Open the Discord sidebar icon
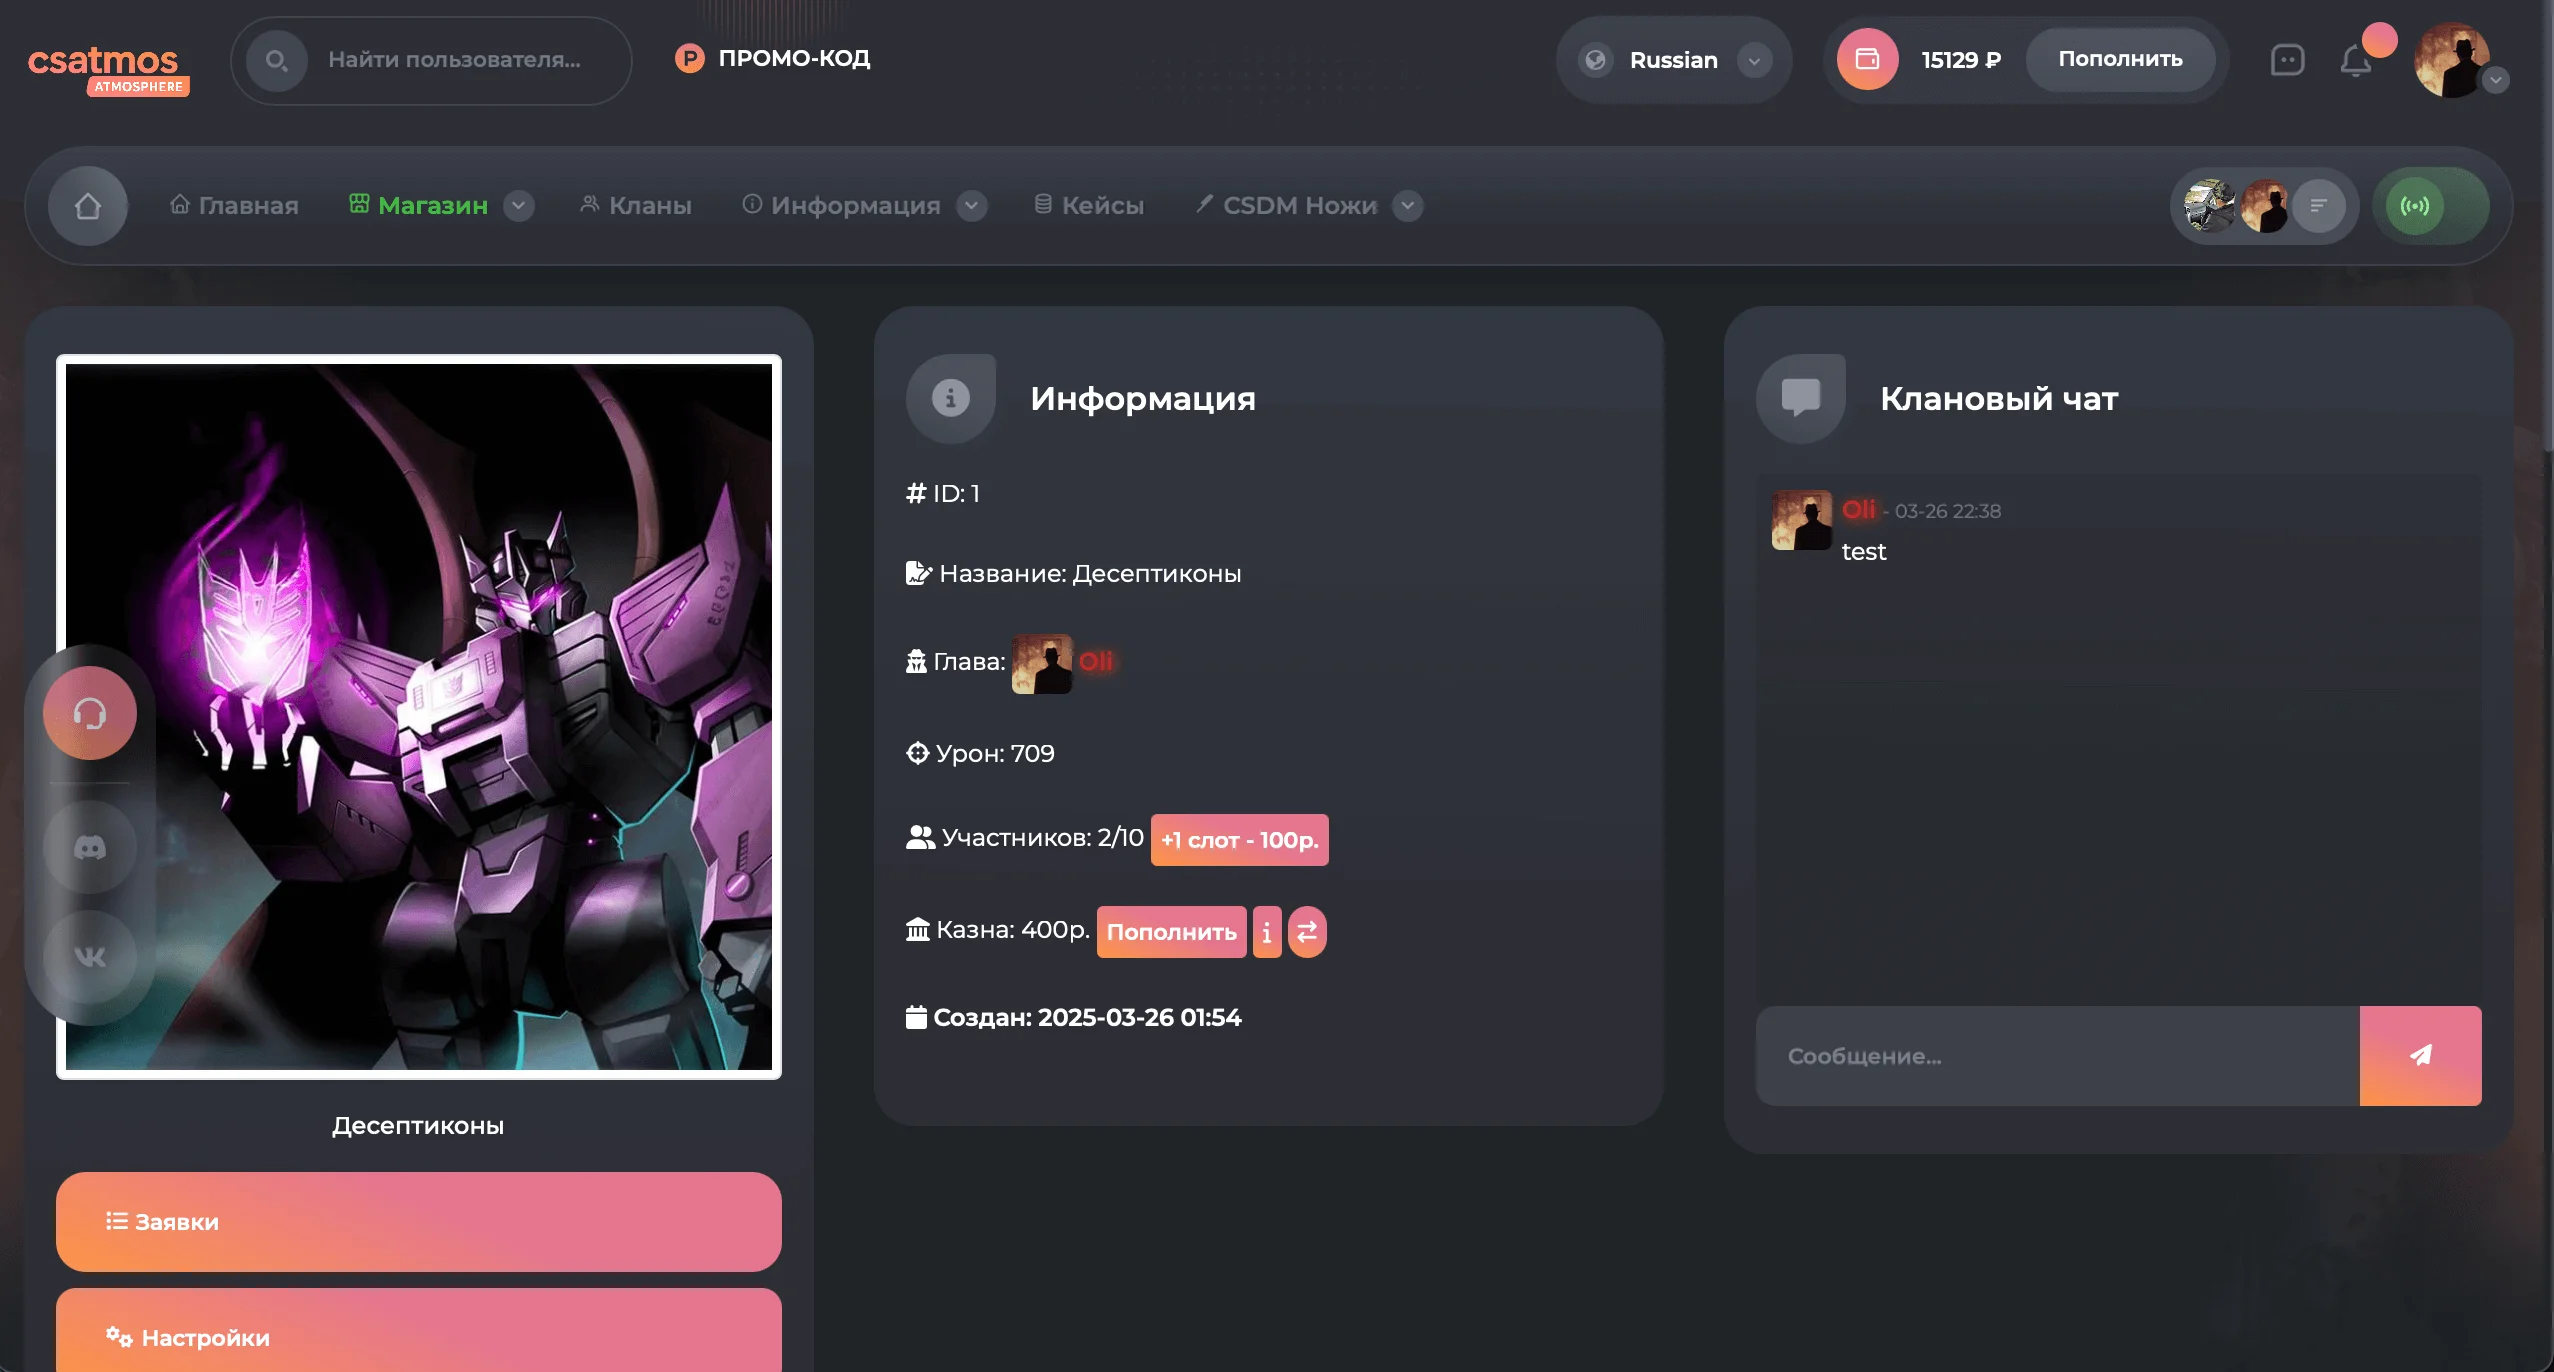 click(x=90, y=848)
